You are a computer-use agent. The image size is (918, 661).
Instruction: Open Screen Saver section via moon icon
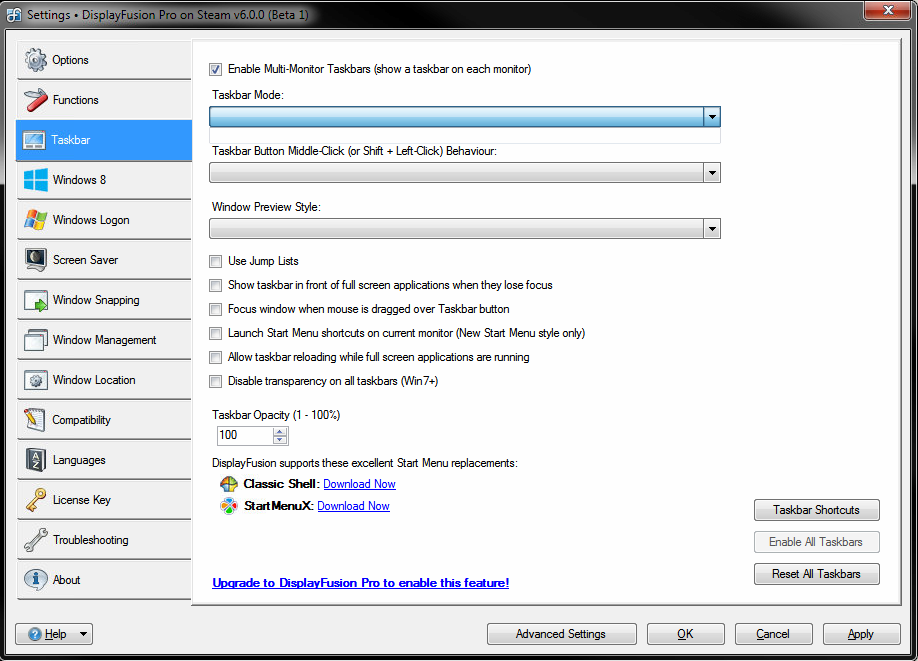click(x=36, y=260)
